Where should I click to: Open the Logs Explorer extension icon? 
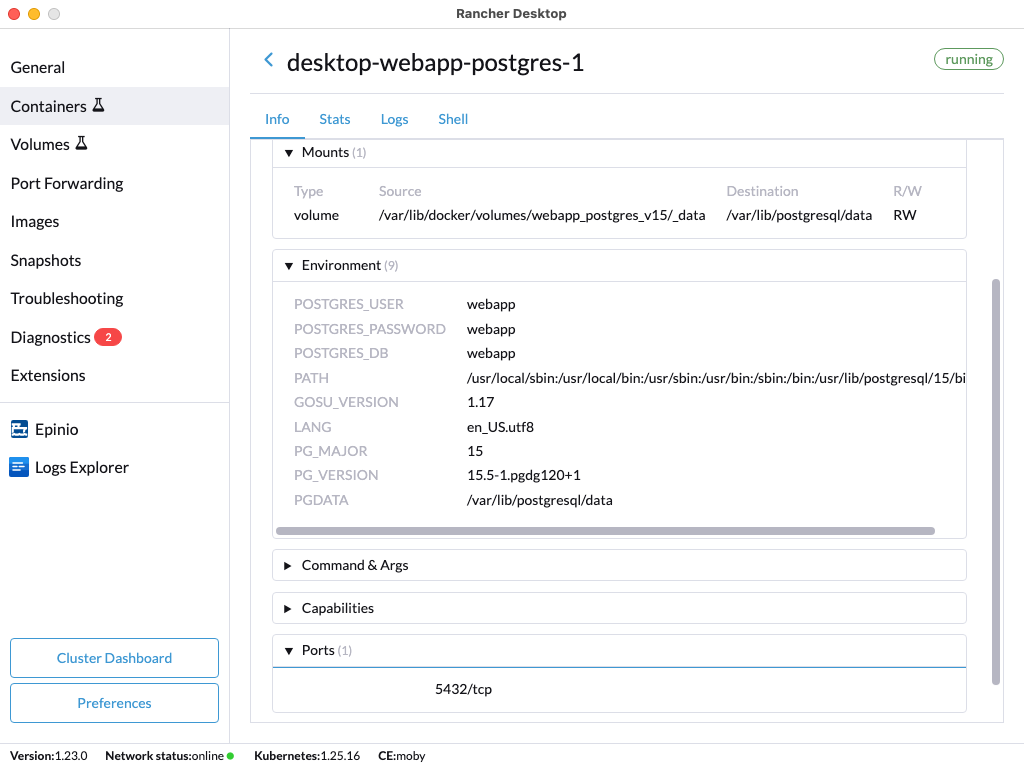pyautogui.click(x=19, y=467)
